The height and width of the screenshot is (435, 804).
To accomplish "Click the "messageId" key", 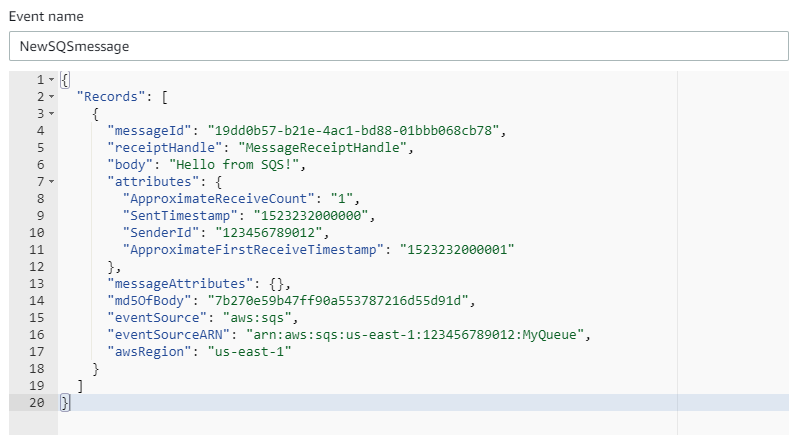I will click(149, 131).
